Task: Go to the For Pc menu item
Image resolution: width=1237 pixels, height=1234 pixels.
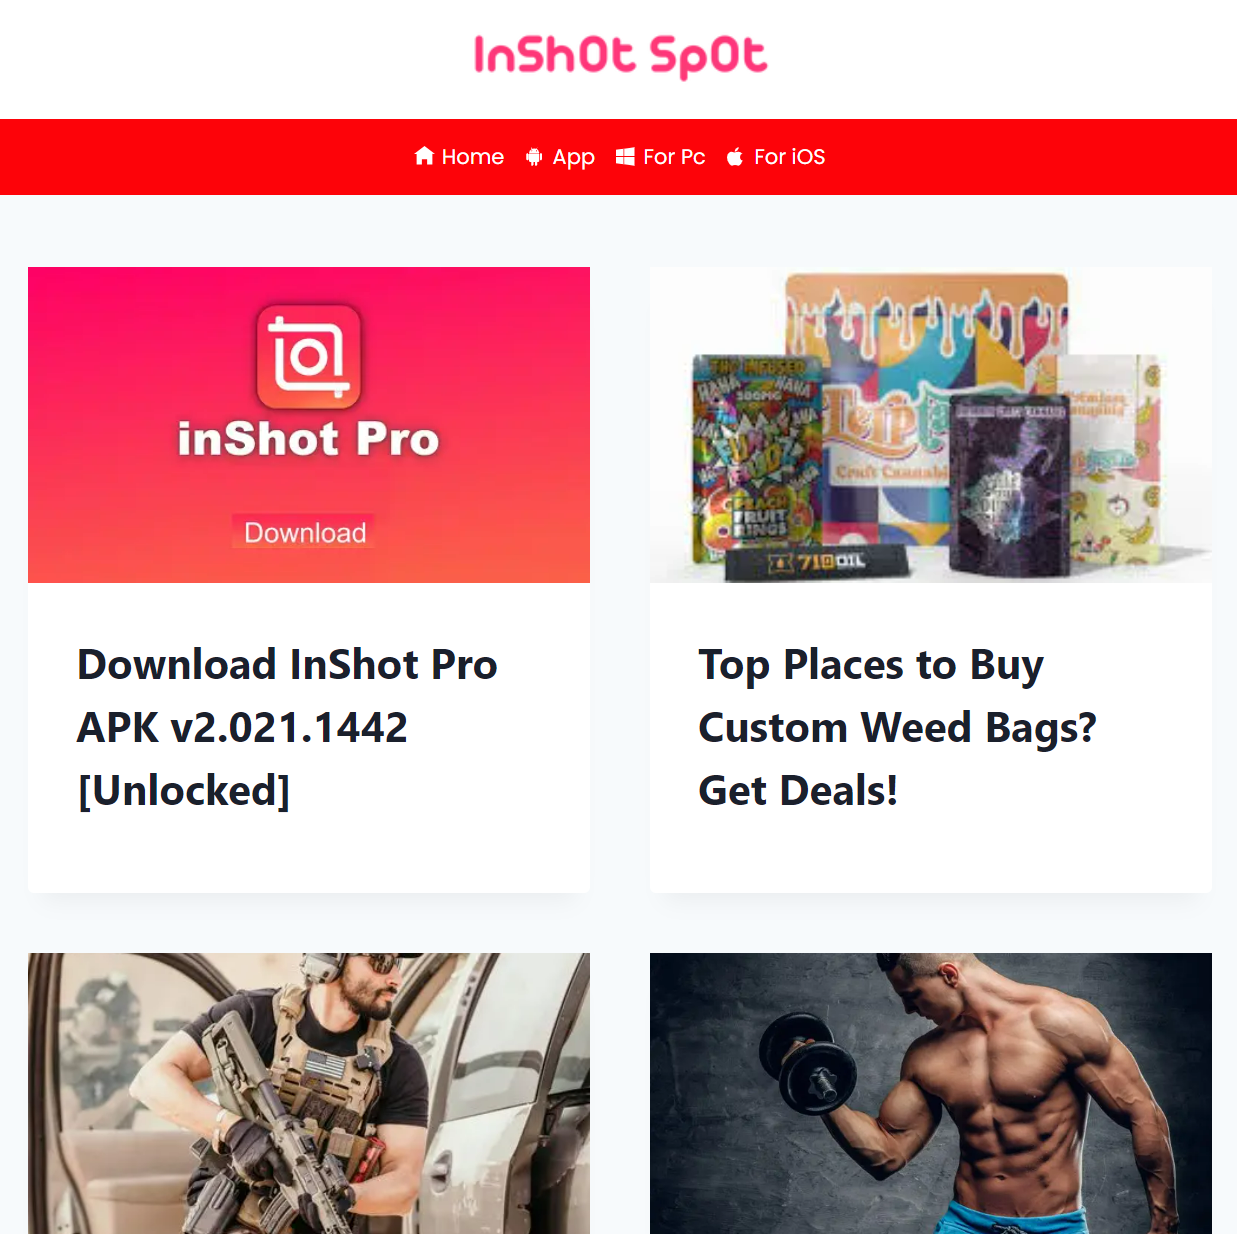Action: click(661, 157)
